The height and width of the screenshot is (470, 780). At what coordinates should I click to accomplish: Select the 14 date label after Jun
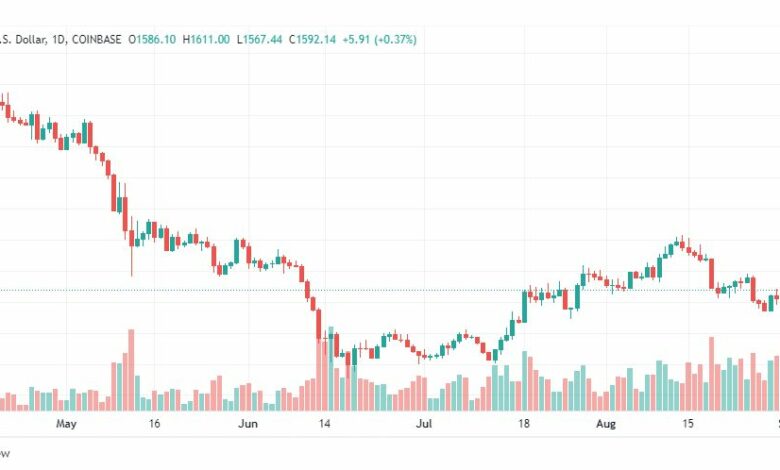(324, 424)
